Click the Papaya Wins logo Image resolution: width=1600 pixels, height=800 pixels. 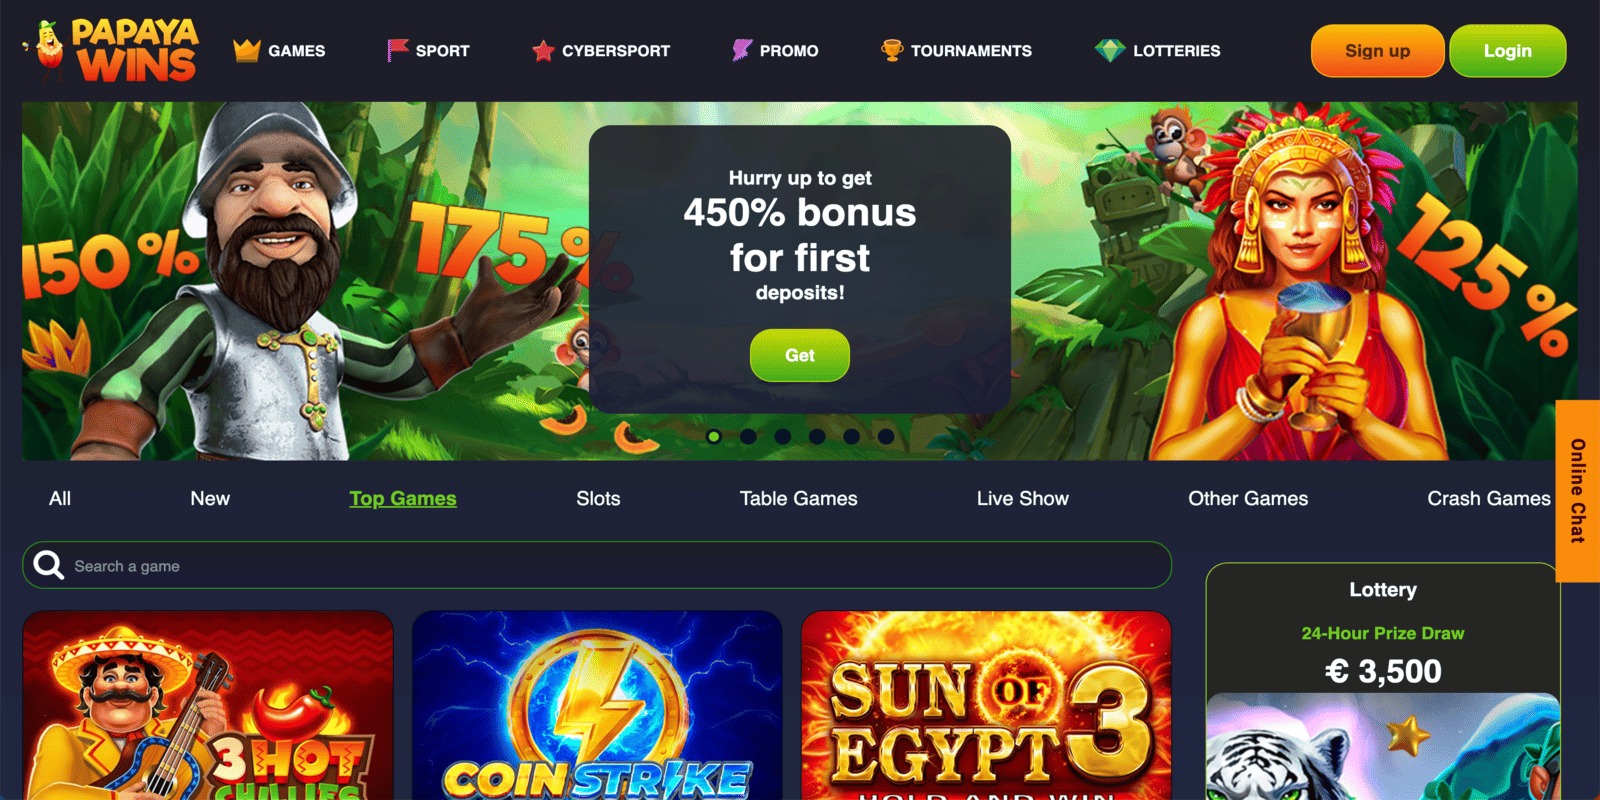pos(112,50)
